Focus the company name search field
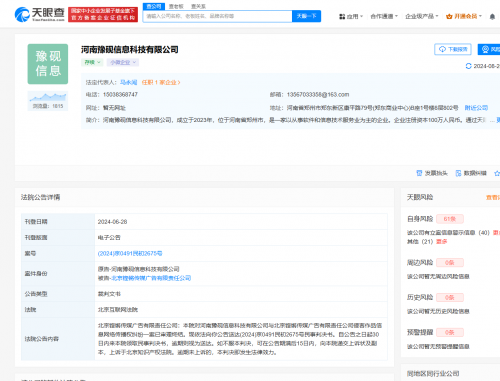500x381 pixels. [218, 16]
